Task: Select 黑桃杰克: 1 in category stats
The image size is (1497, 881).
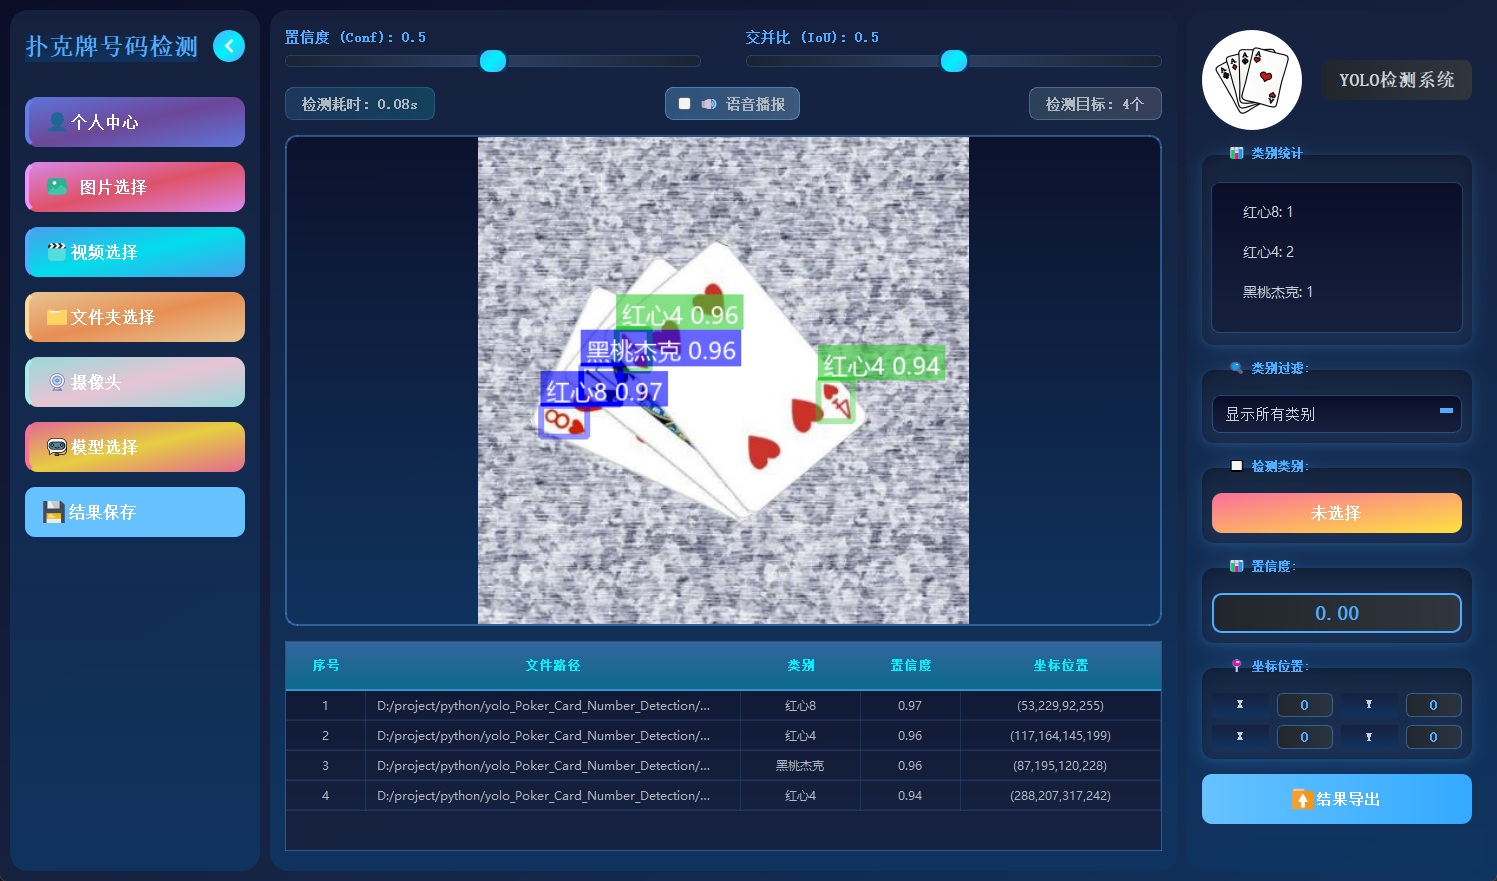Action: (x=1278, y=292)
